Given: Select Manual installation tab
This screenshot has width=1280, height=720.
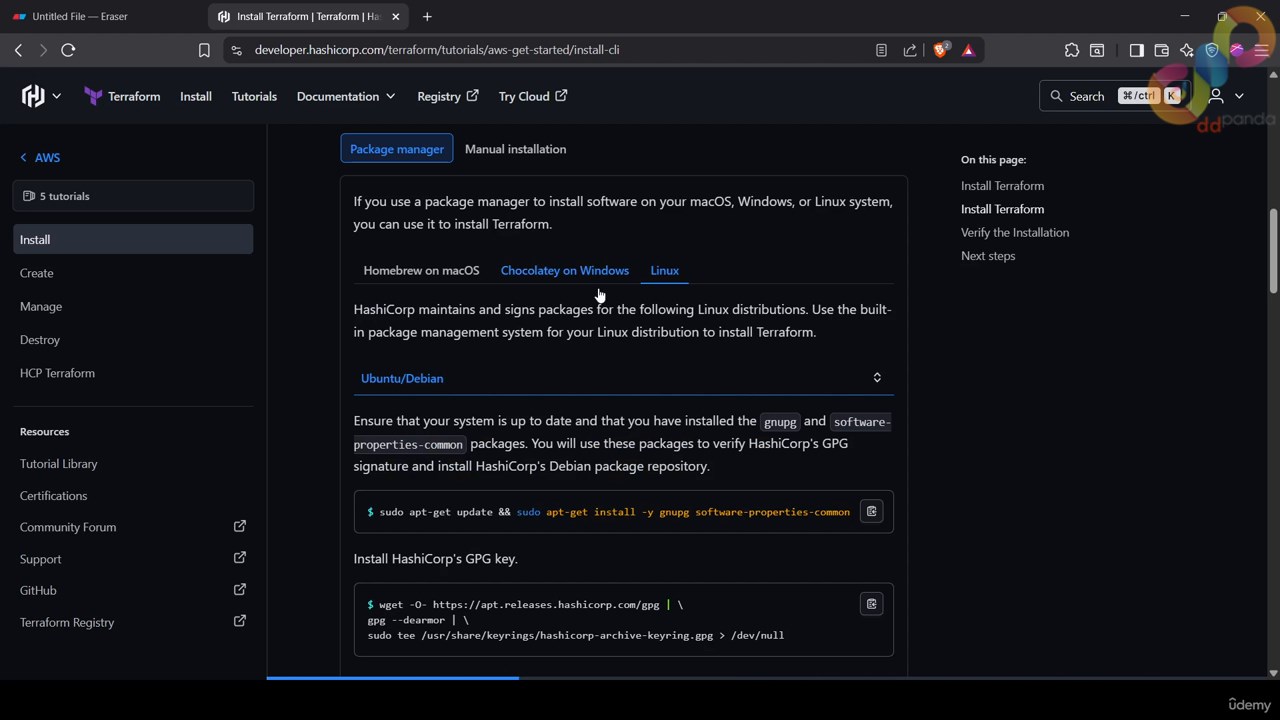Looking at the screenshot, I should pos(515,149).
